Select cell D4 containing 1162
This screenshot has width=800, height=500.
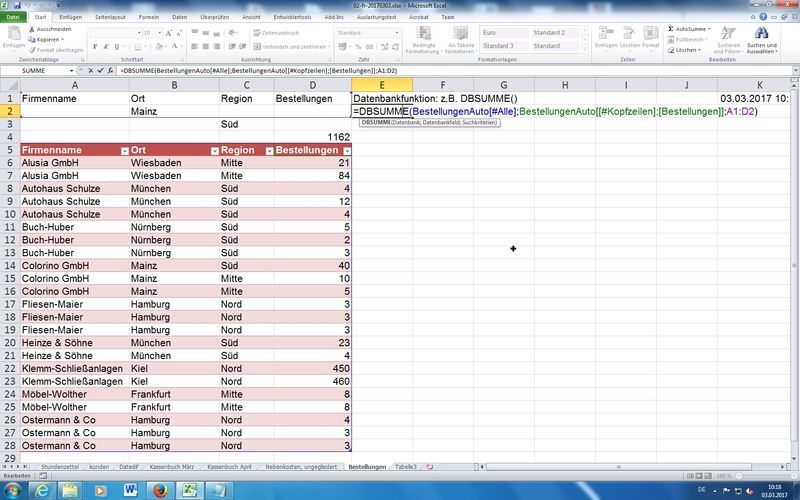click(x=314, y=136)
